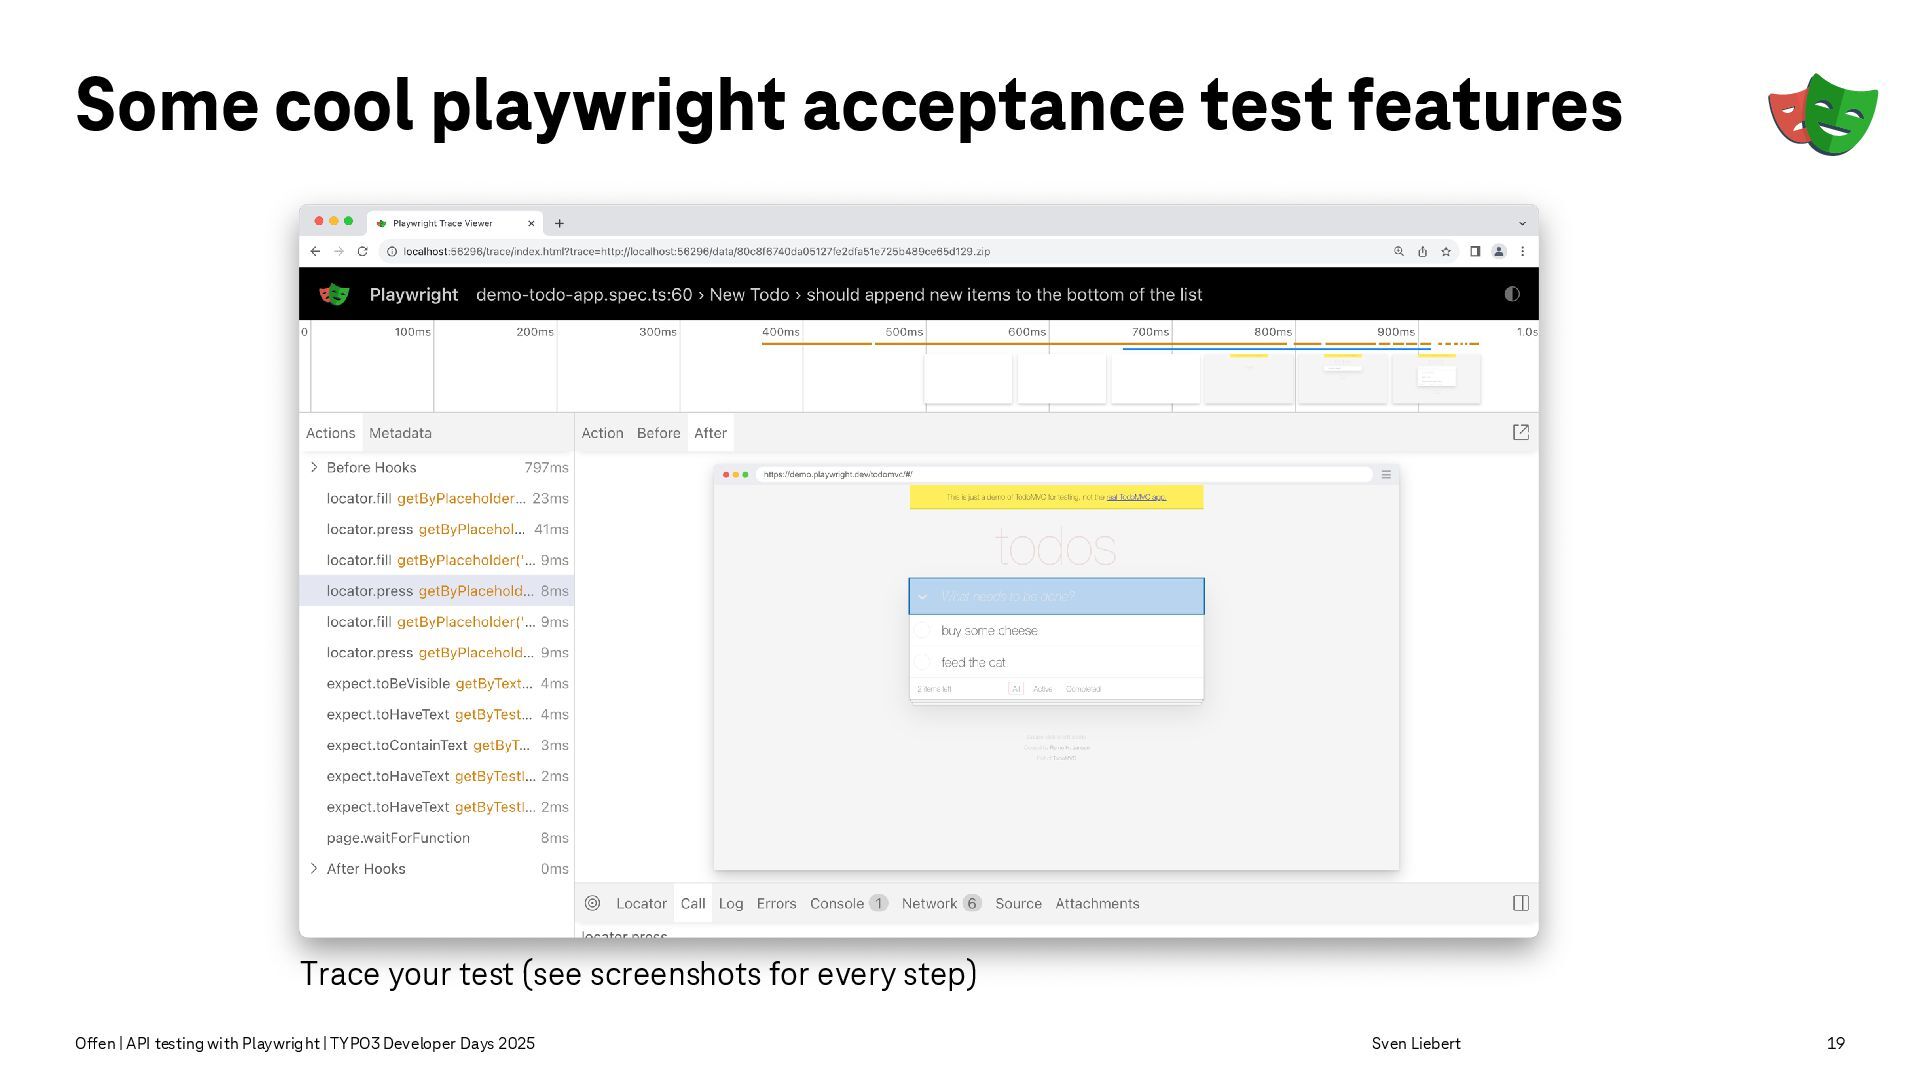This screenshot has width=1920, height=1080.
Task: Open snapshot in new window icon
Action: [x=1521, y=432]
